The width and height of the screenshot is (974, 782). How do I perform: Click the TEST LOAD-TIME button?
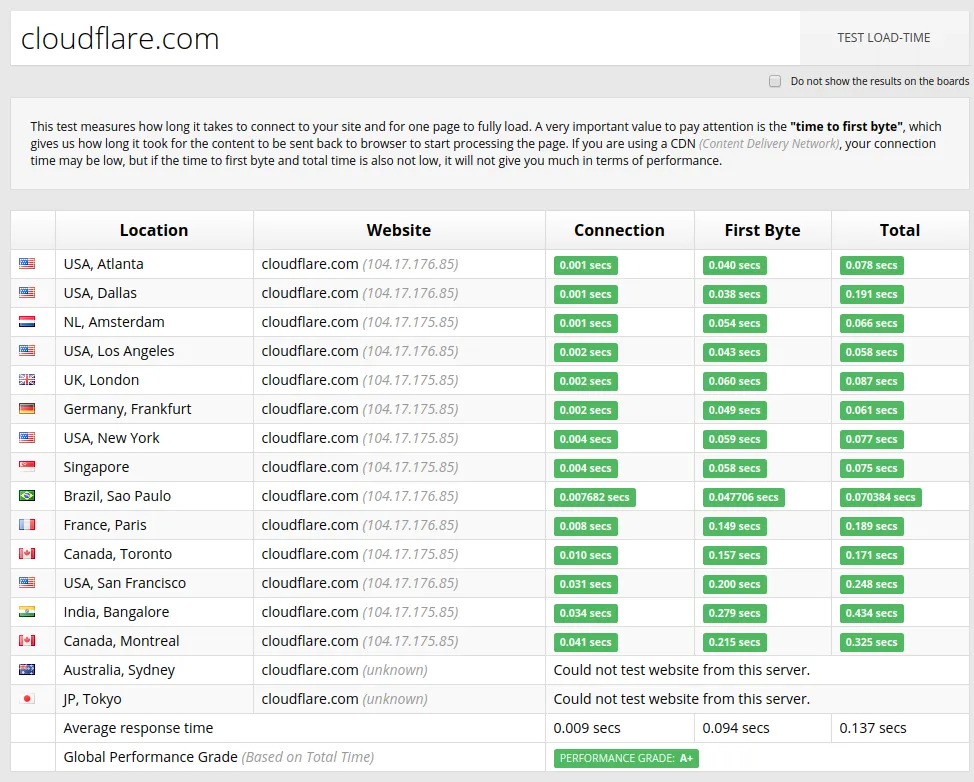click(883, 38)
